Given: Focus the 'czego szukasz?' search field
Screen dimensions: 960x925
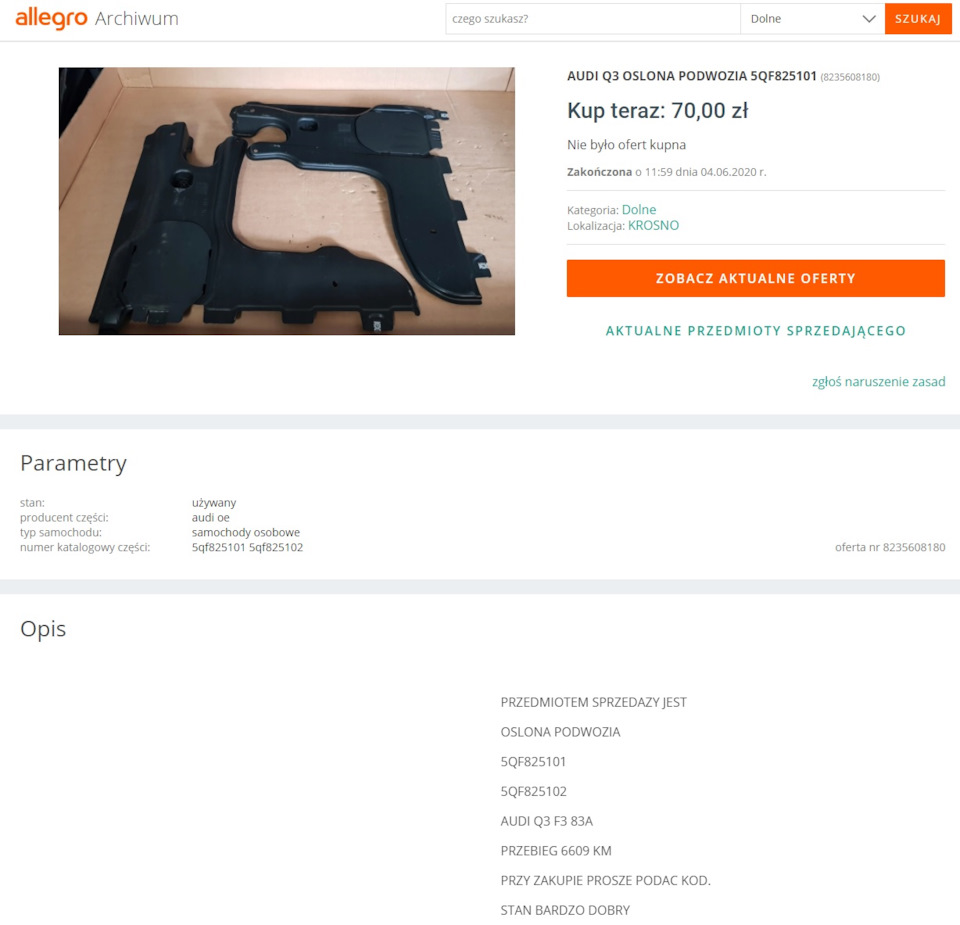Looking at the screenshot, I should [593, 19].
